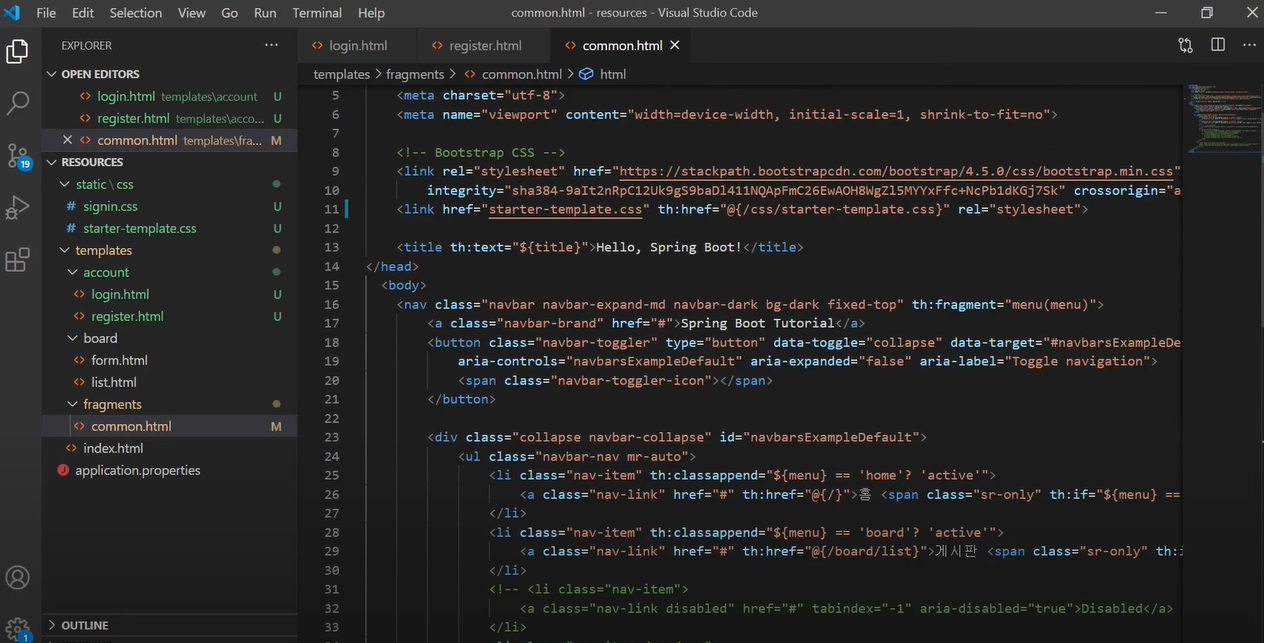Open the Terminal menu
Image resolution: width=1264 pixels, height=643 pixels.
click(x=318, y=13)
